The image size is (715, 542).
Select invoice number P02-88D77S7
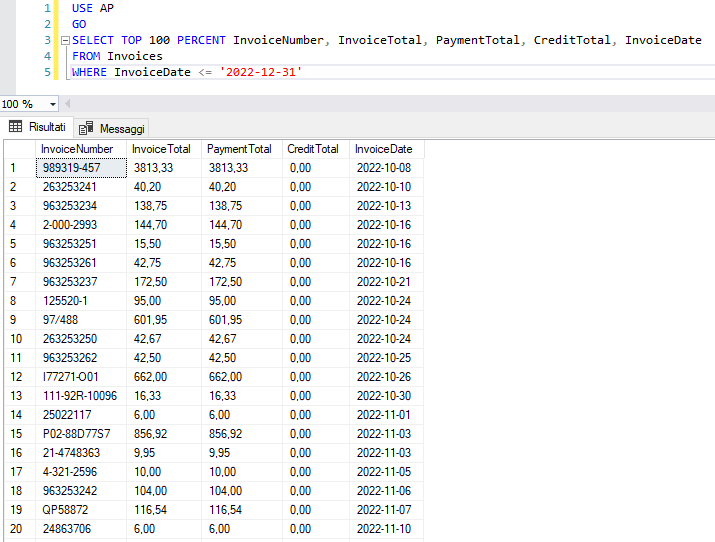click(x=81, y=434)
